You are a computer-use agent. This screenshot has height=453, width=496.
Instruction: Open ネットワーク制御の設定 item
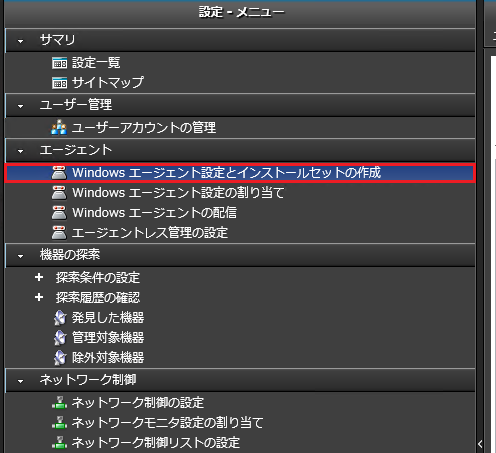(x=138, y=402)
